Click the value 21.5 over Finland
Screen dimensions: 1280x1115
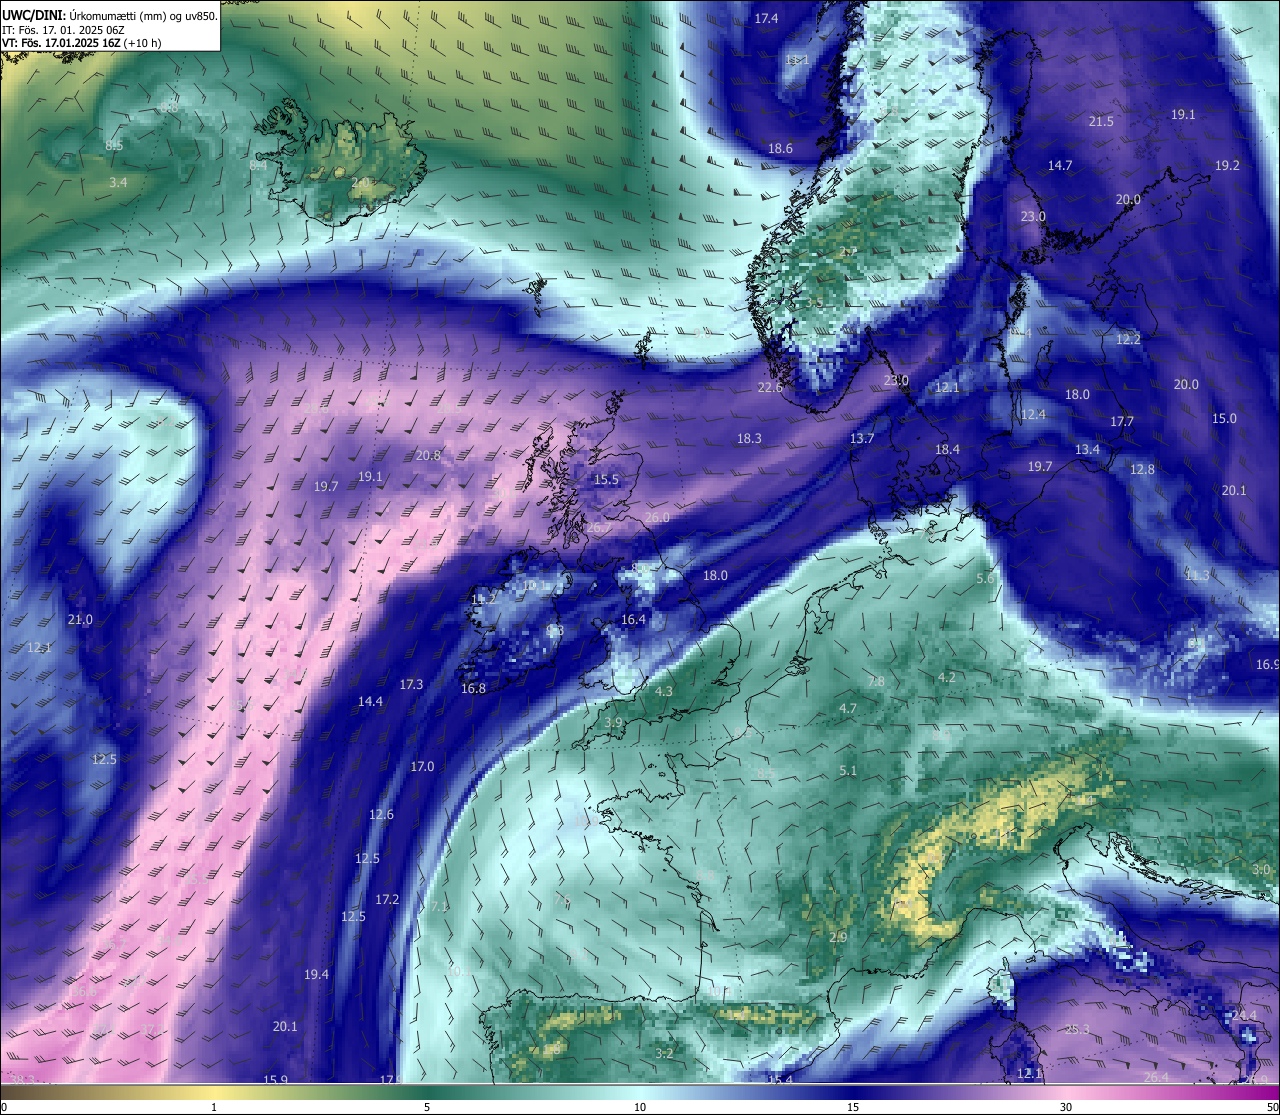(1101, 121)
